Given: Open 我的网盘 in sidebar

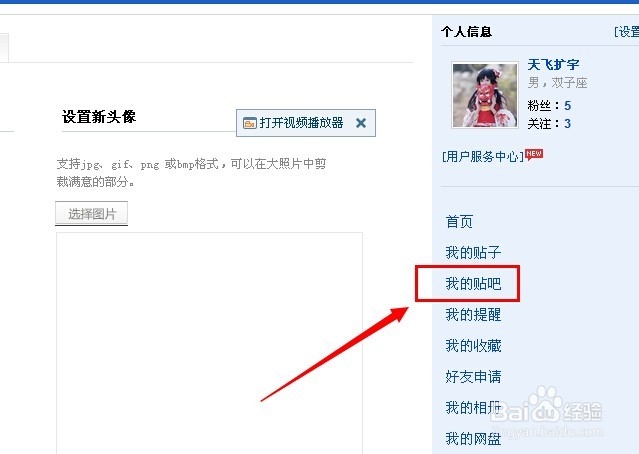Looking at the screenshot, I should click(x=473, y=439).
